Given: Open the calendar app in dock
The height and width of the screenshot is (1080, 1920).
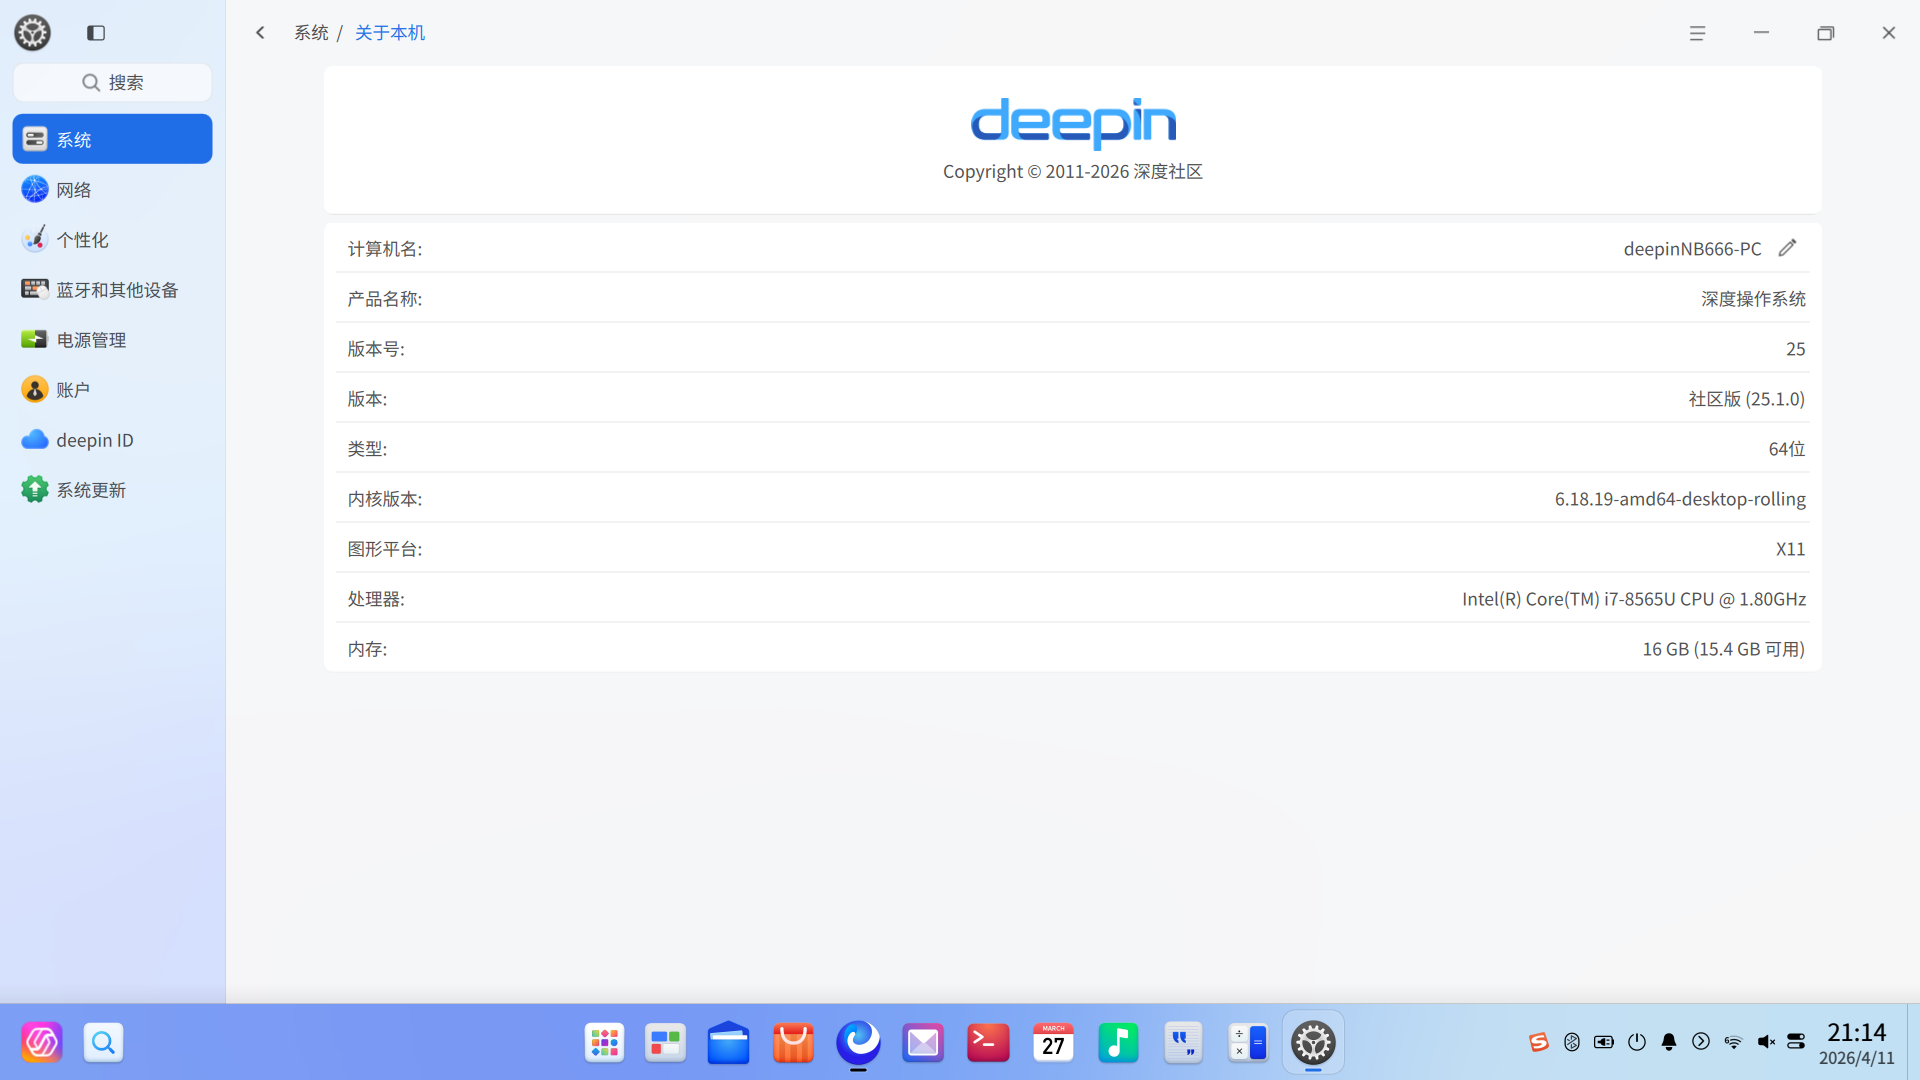Looking at the screenshot, I should pyautogui.click(x=1053, y=1043).
